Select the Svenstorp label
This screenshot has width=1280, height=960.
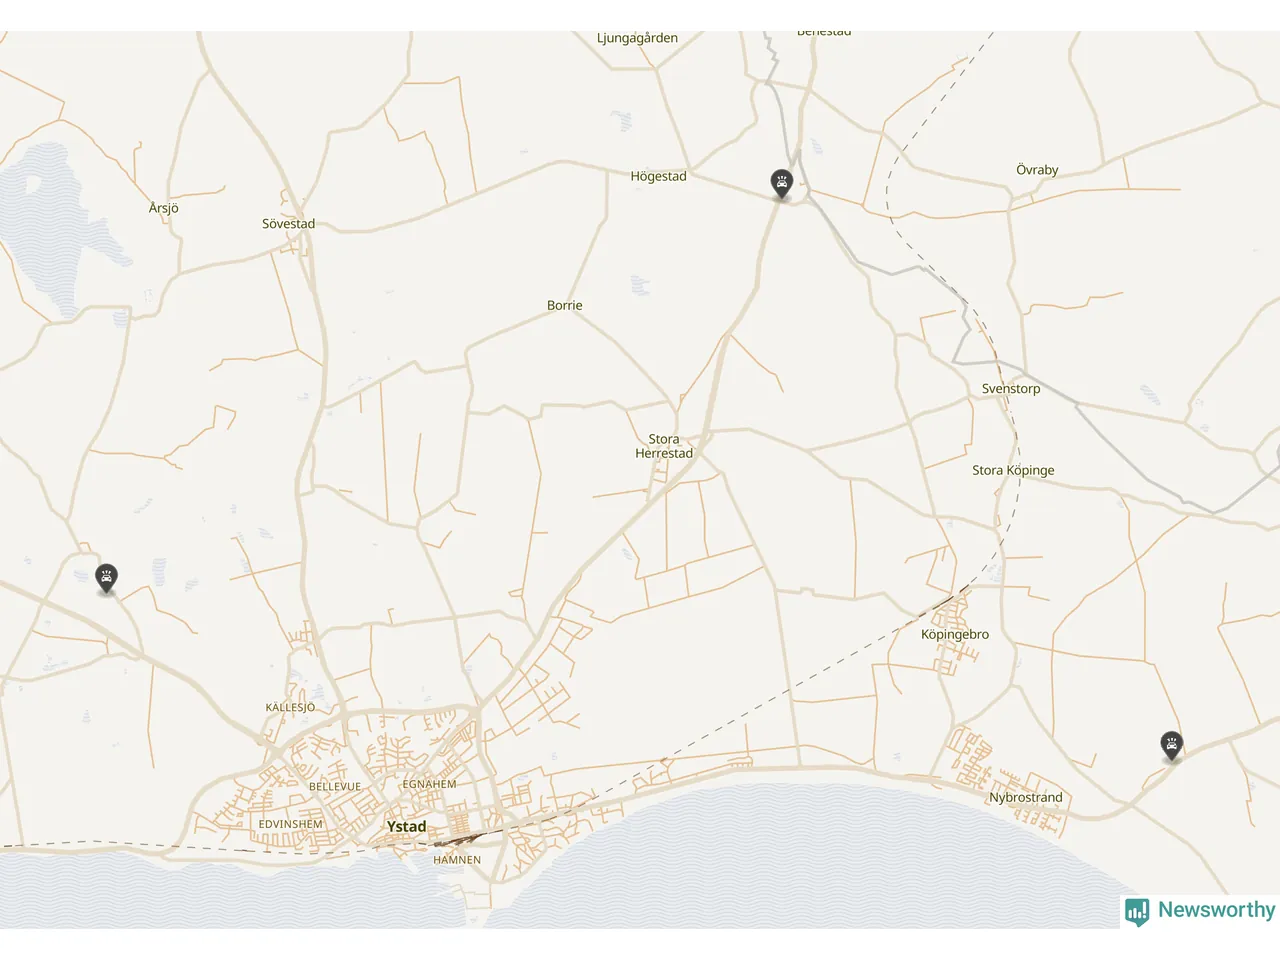(1011, 389)
